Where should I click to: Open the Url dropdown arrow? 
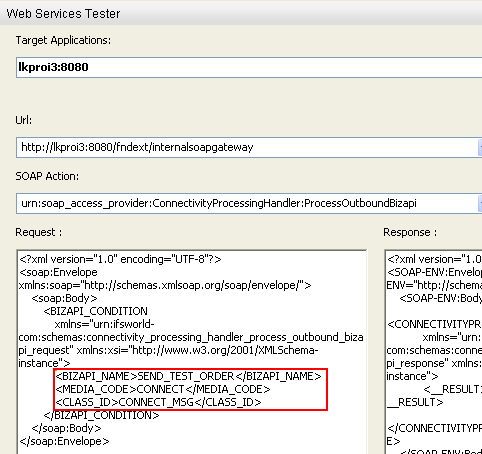[x=480, y=147]
